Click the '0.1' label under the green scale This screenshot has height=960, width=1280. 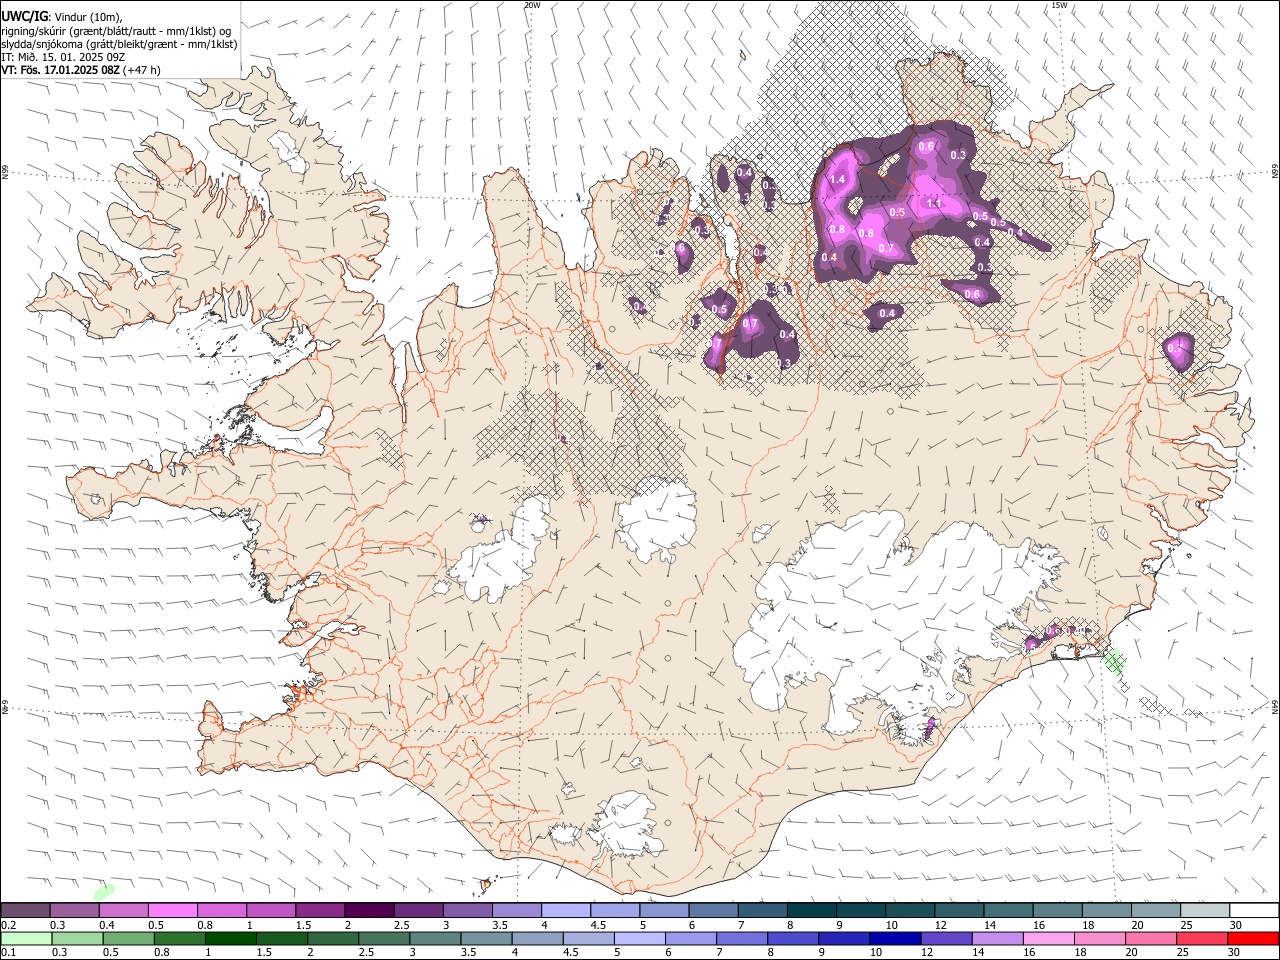pyautogui.click(x=8, y=953)
